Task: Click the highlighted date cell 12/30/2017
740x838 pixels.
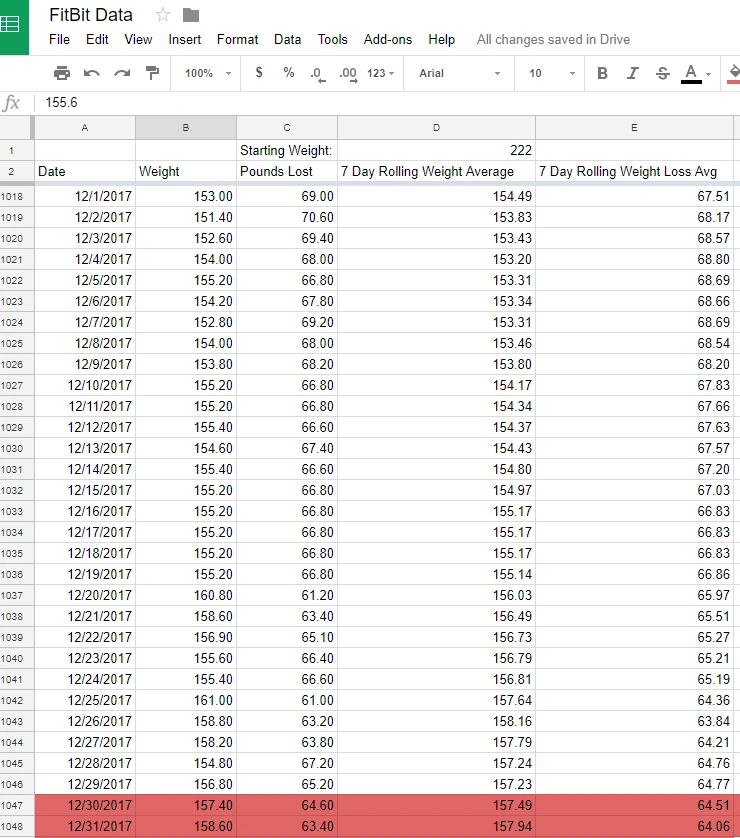Action: click(84, 805)
